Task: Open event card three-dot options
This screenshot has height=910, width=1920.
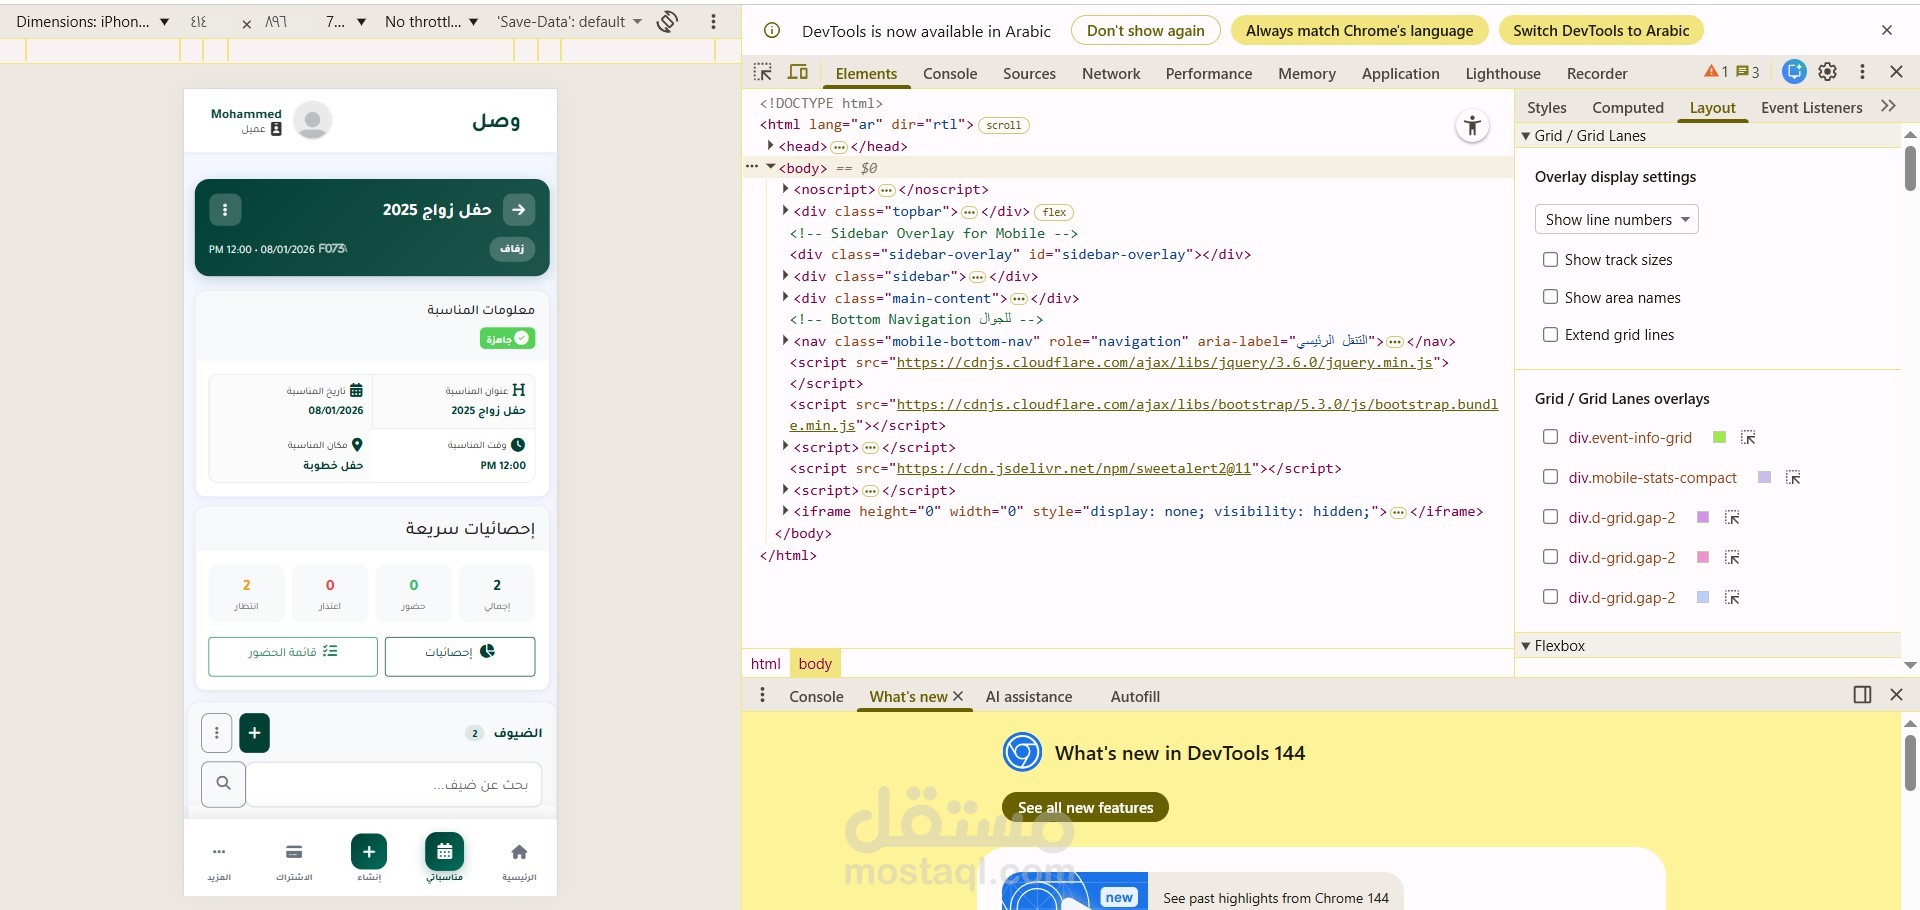Action: 225,210
